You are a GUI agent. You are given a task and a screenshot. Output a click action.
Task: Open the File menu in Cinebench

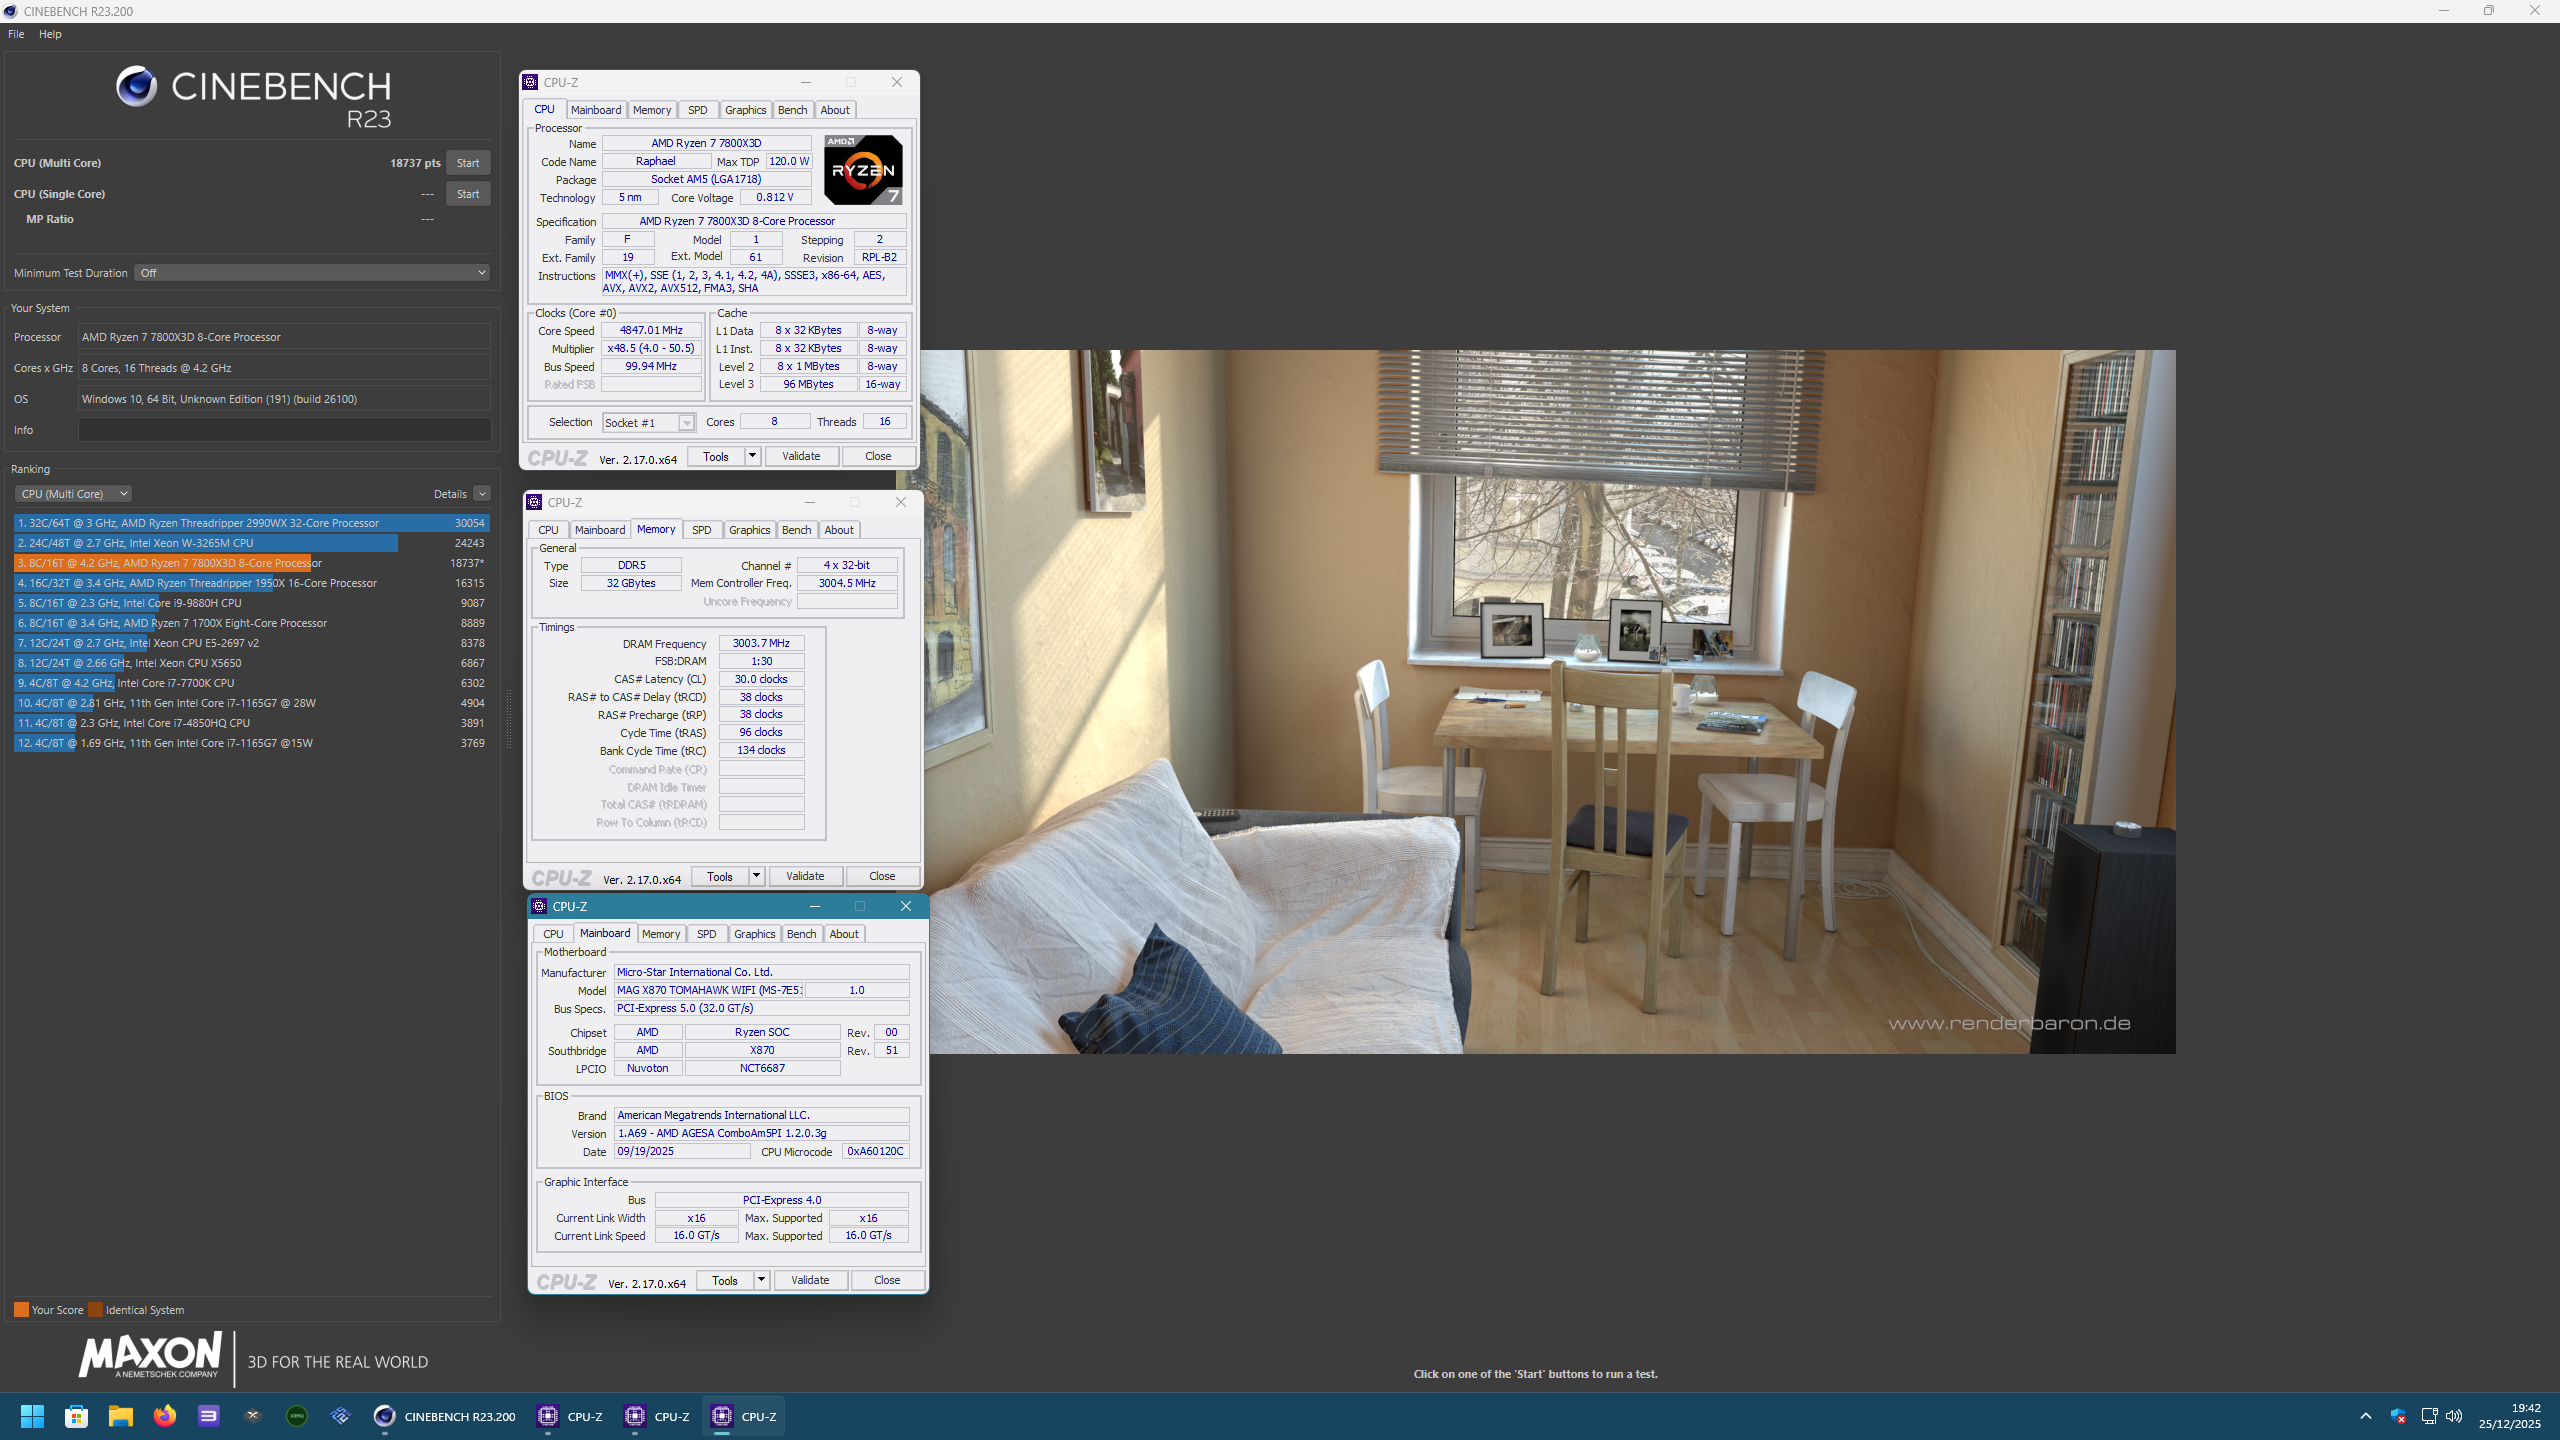[16, 34]
